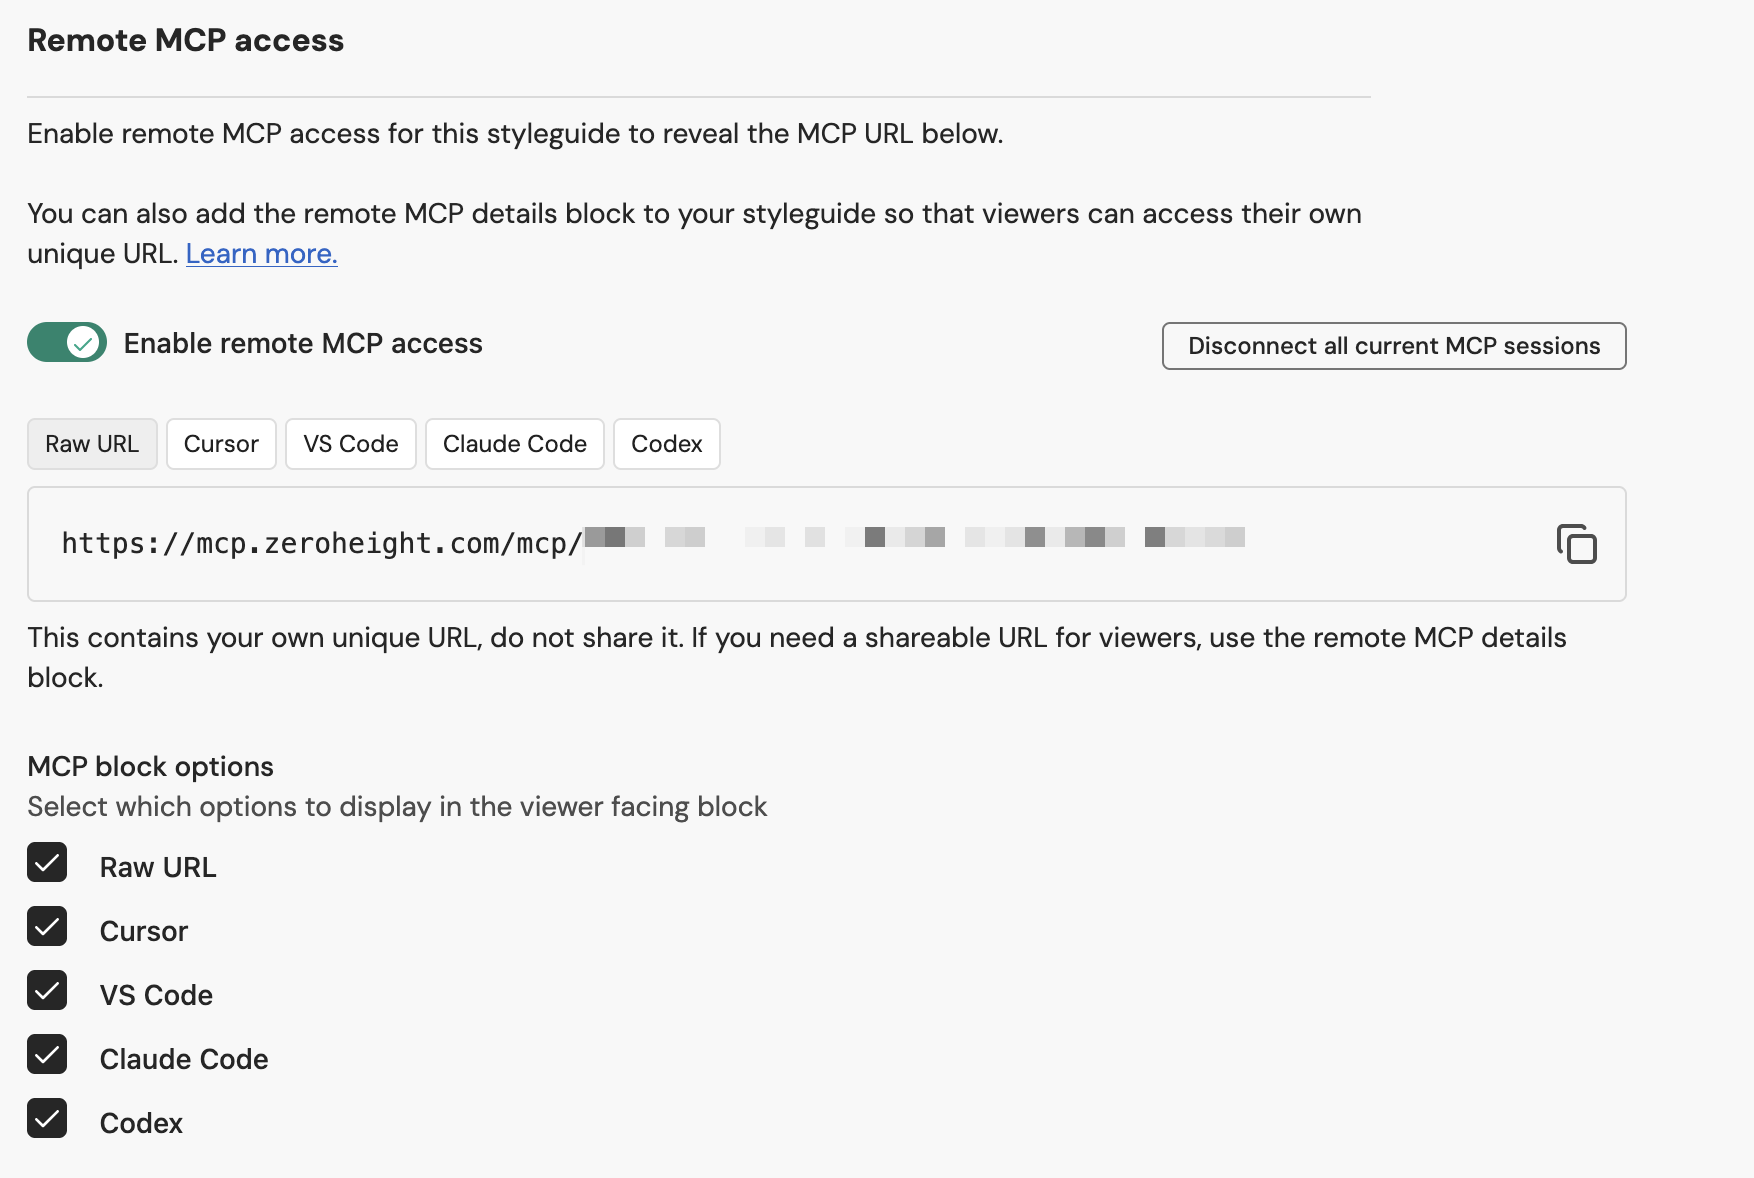This screenshot has width=1754, height=1178.
Task: Click the Enable remote MCP access label
Action: point(302,342)
